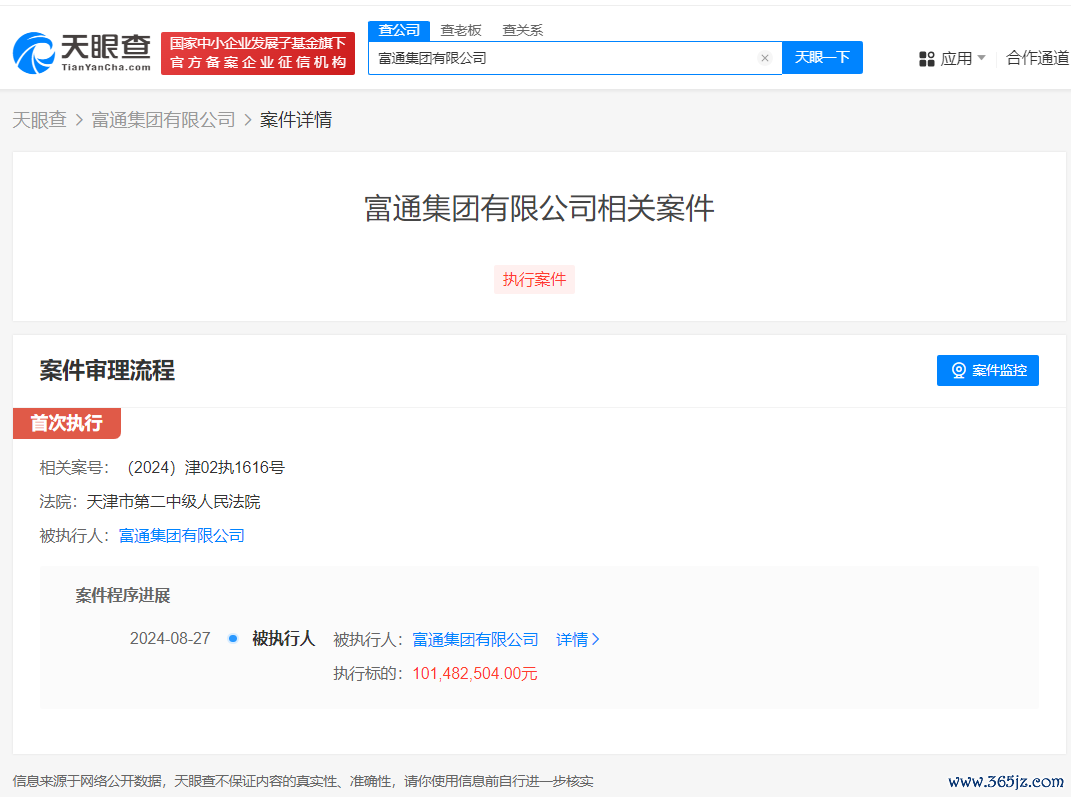Click the 首次执行 label
The width and height of the screenshot is (1071, 797).
coord(67,423)
